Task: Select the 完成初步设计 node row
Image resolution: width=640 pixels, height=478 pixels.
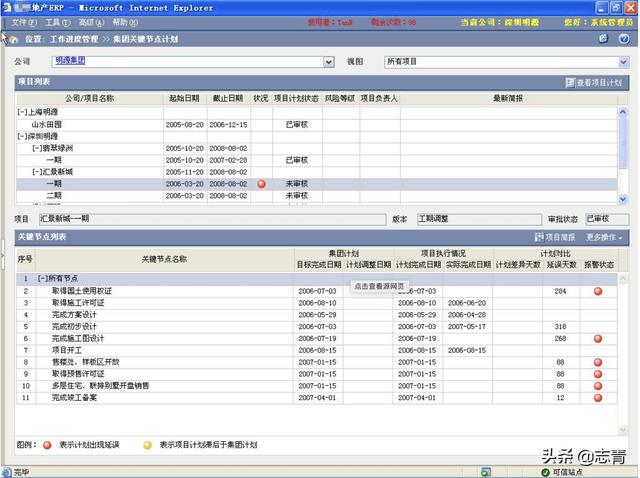Action: click(x=316, y=327)
